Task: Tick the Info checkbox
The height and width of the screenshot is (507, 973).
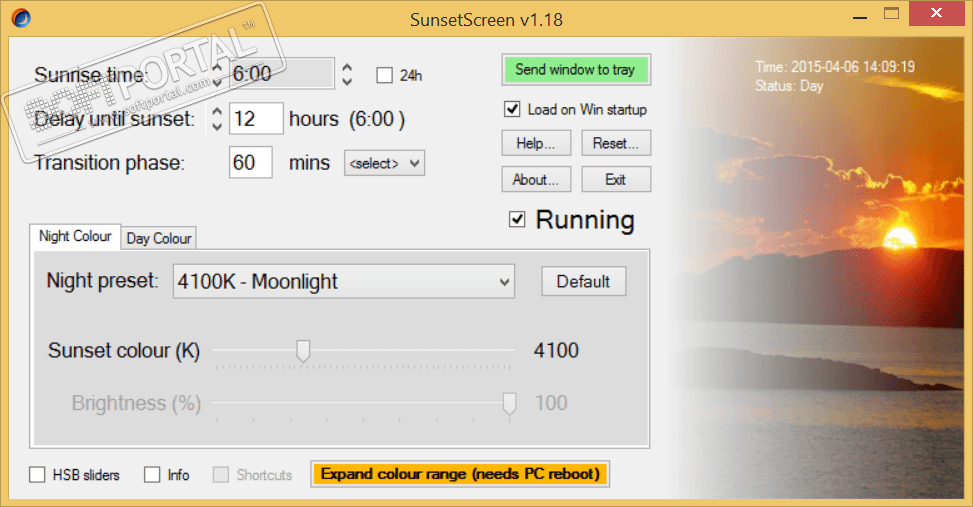Action: (152, 475)
